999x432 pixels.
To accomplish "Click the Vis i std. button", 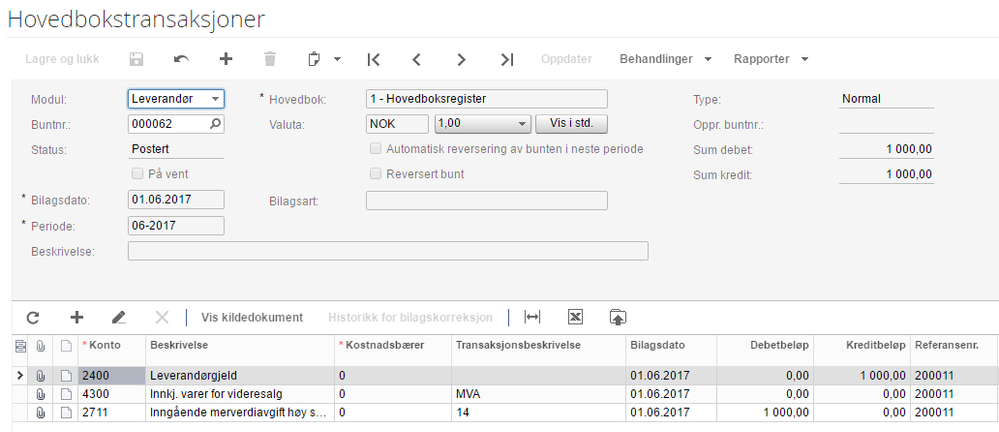I will point(572,124).
